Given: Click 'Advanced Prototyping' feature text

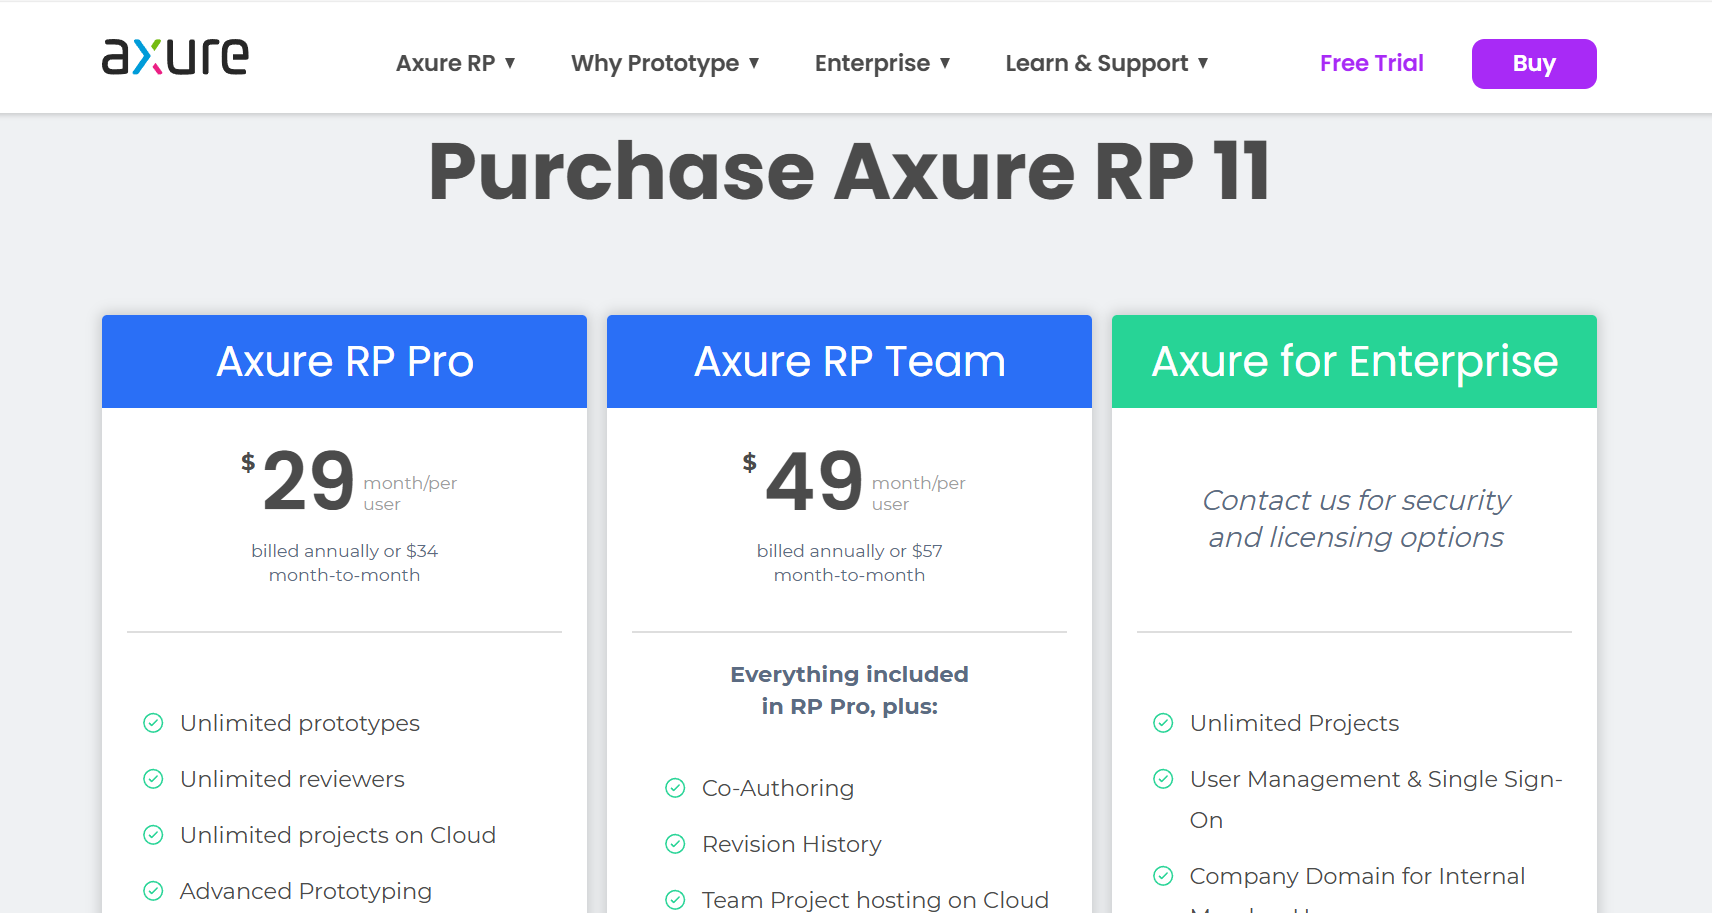Looking at the screenshot, I should click(306, 892).
